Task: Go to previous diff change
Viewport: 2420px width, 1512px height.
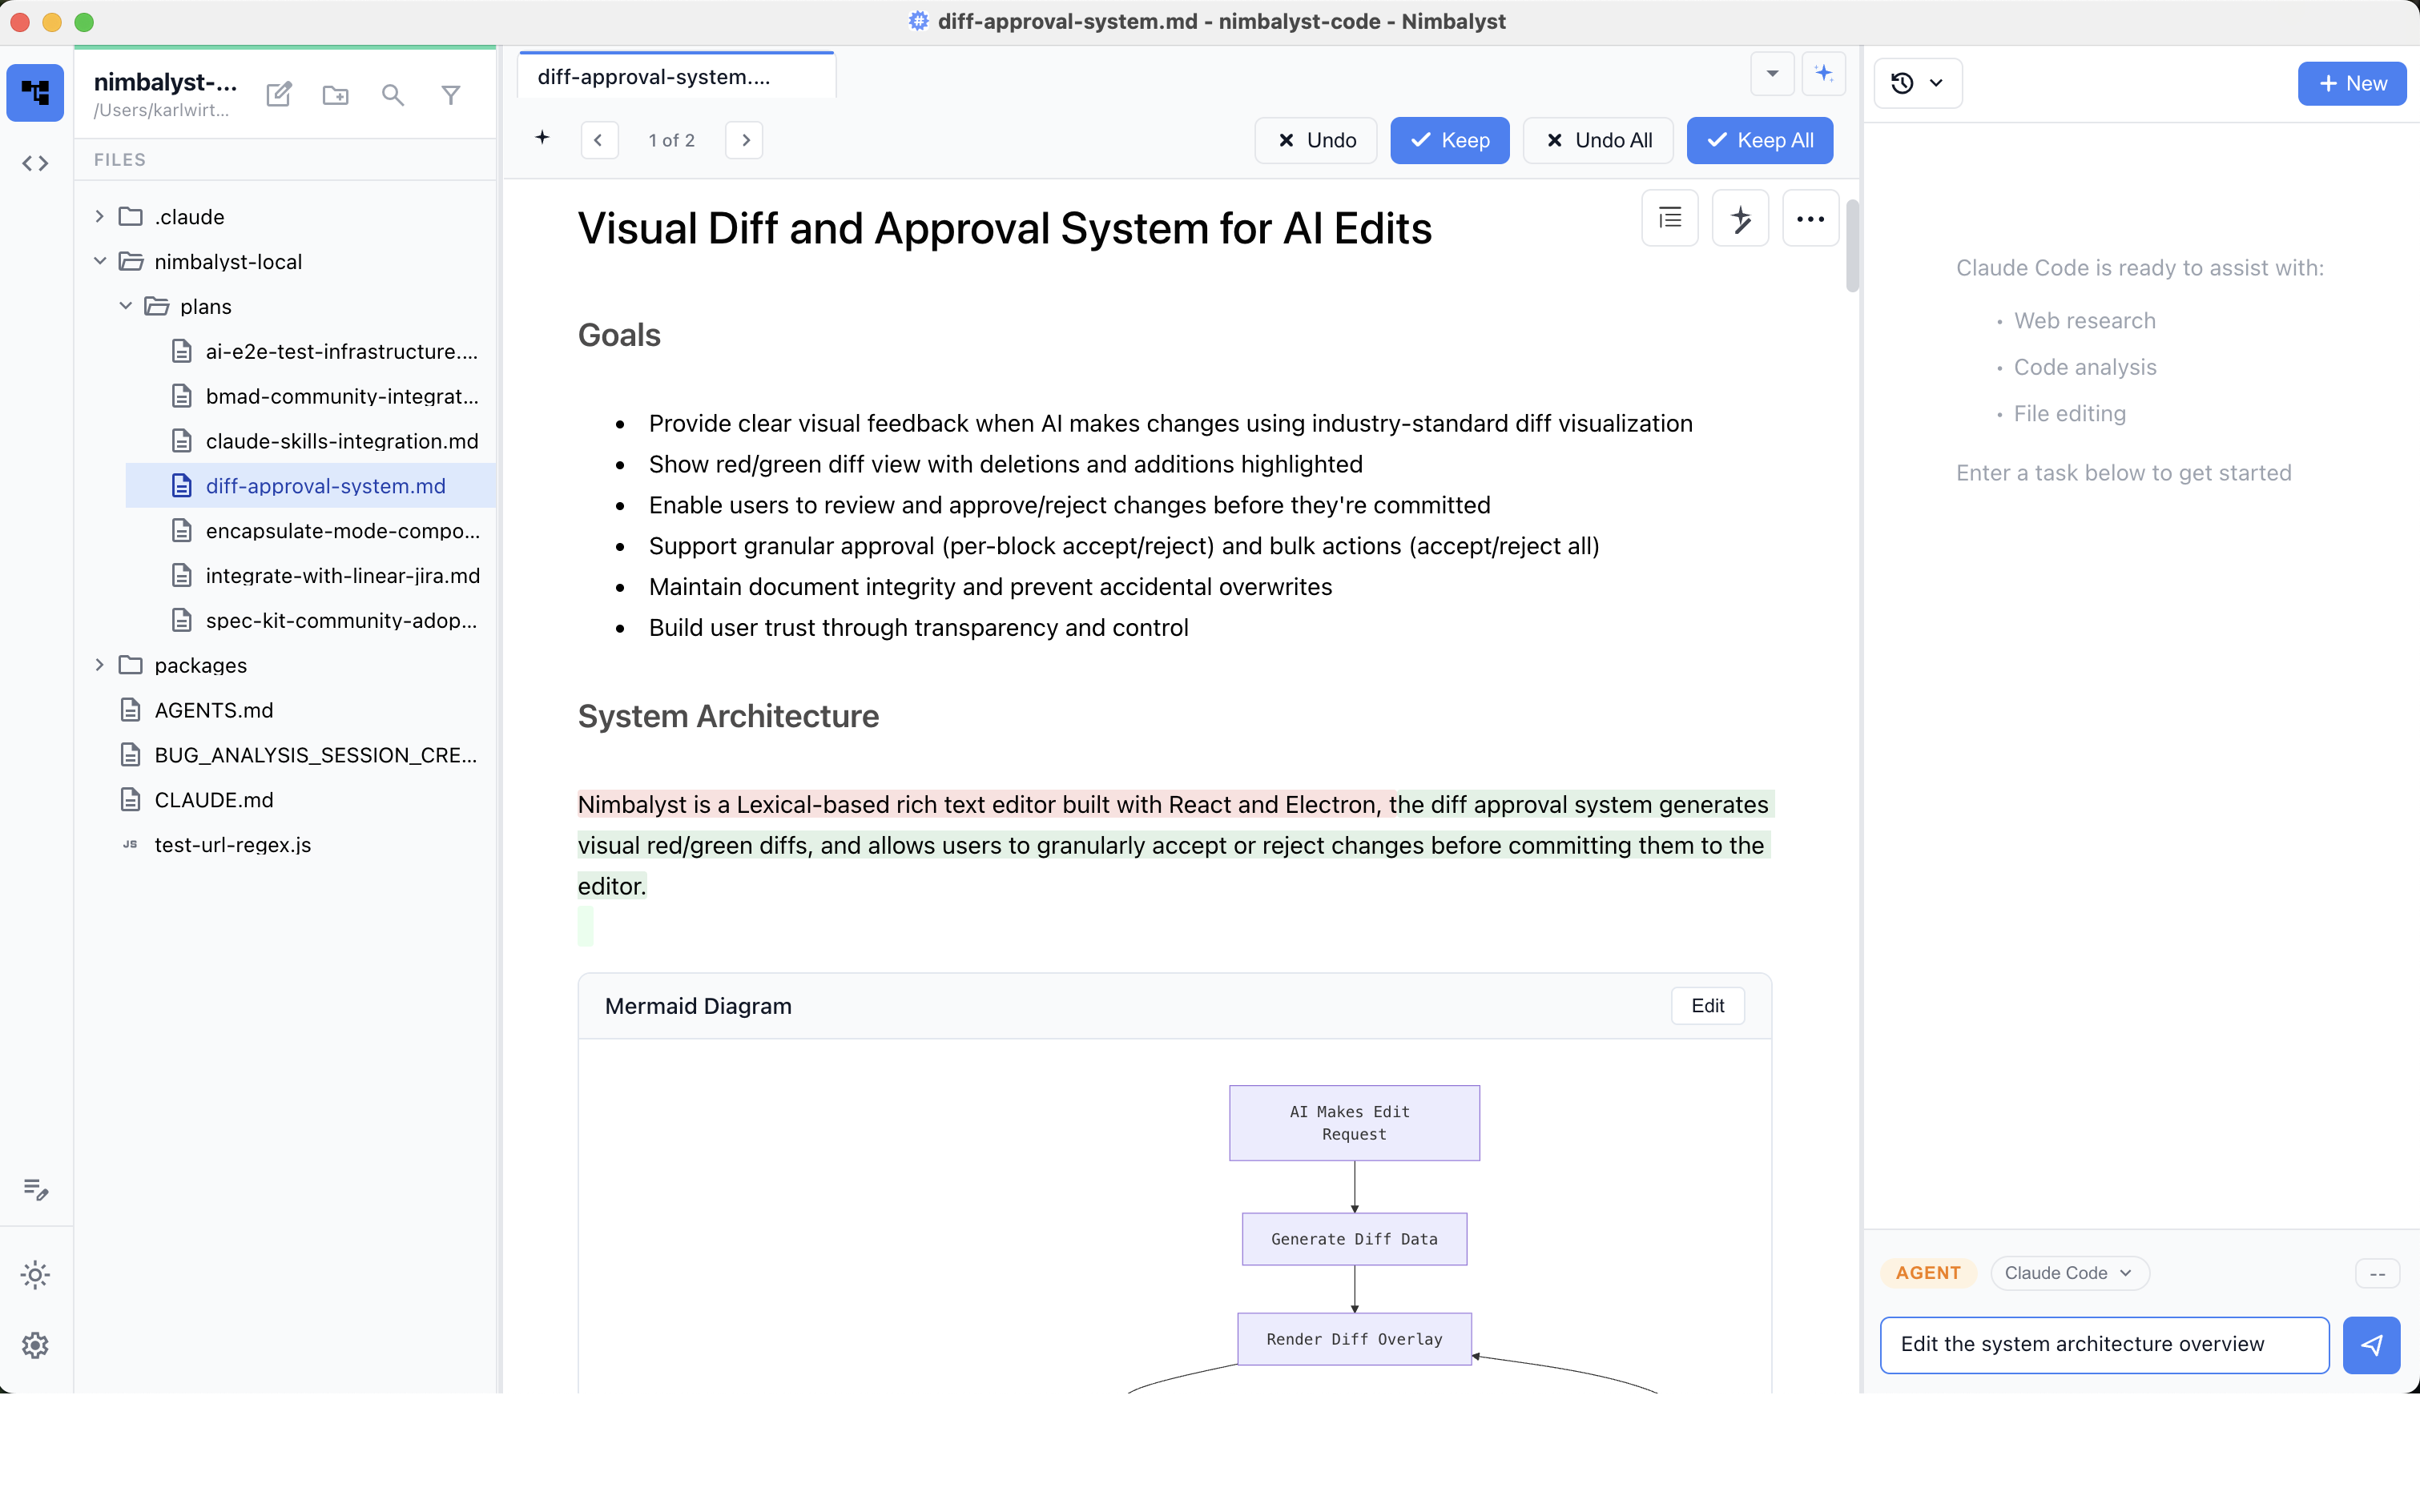Action: (598, 140)
